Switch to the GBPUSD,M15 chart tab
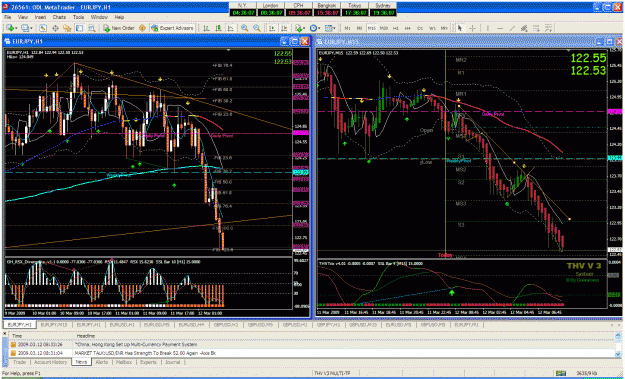The image size is (625, 379). [363, 325]
